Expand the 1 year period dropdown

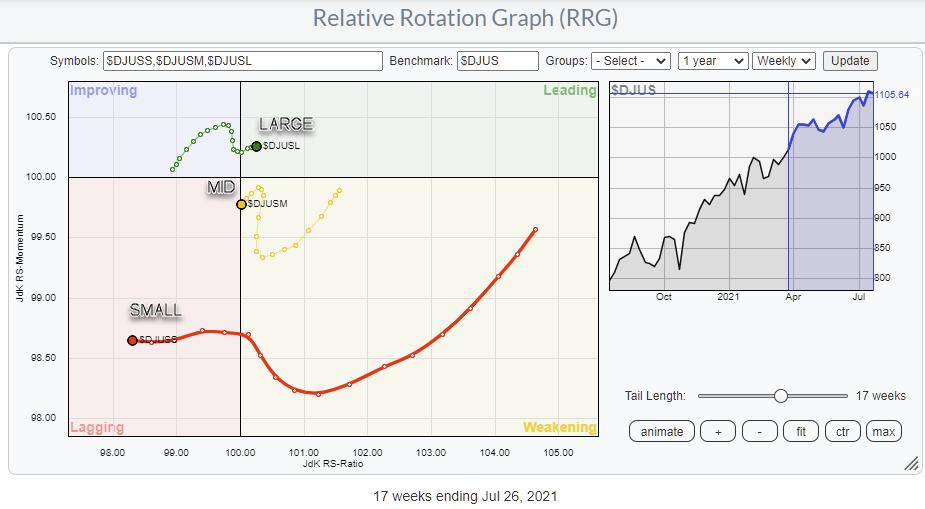coord(712,61)
